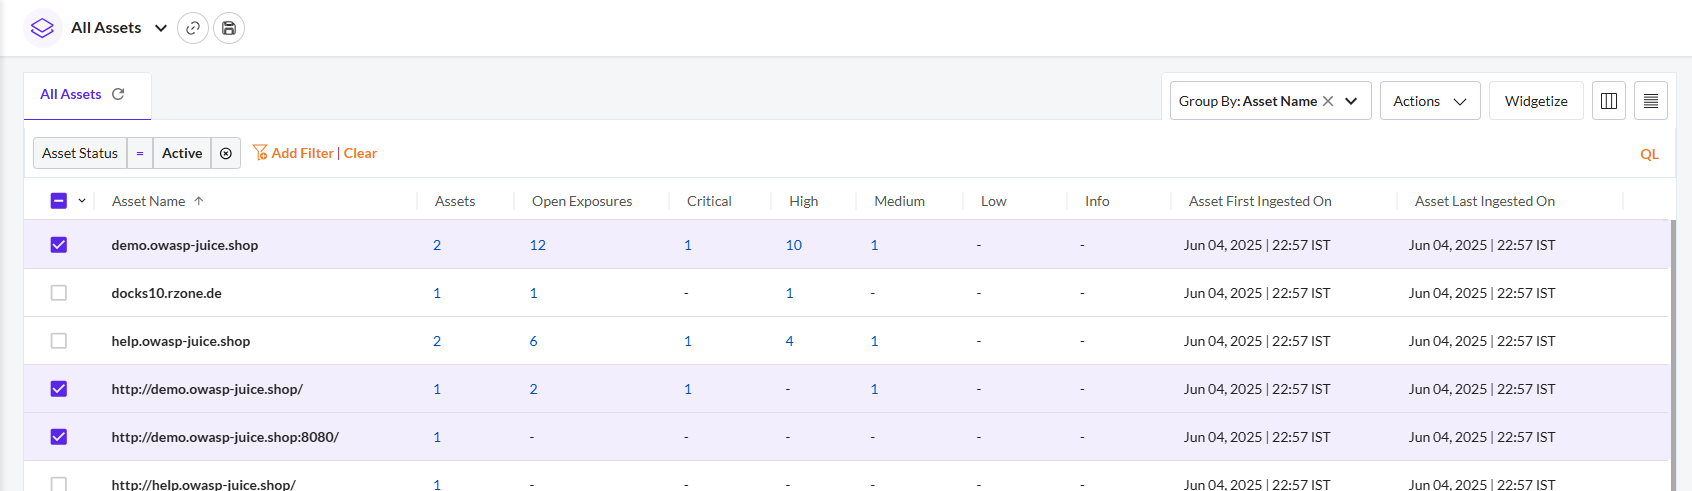Click the Asset Status filter field
Screen dimensions: 1692x491
click(80, 153)
